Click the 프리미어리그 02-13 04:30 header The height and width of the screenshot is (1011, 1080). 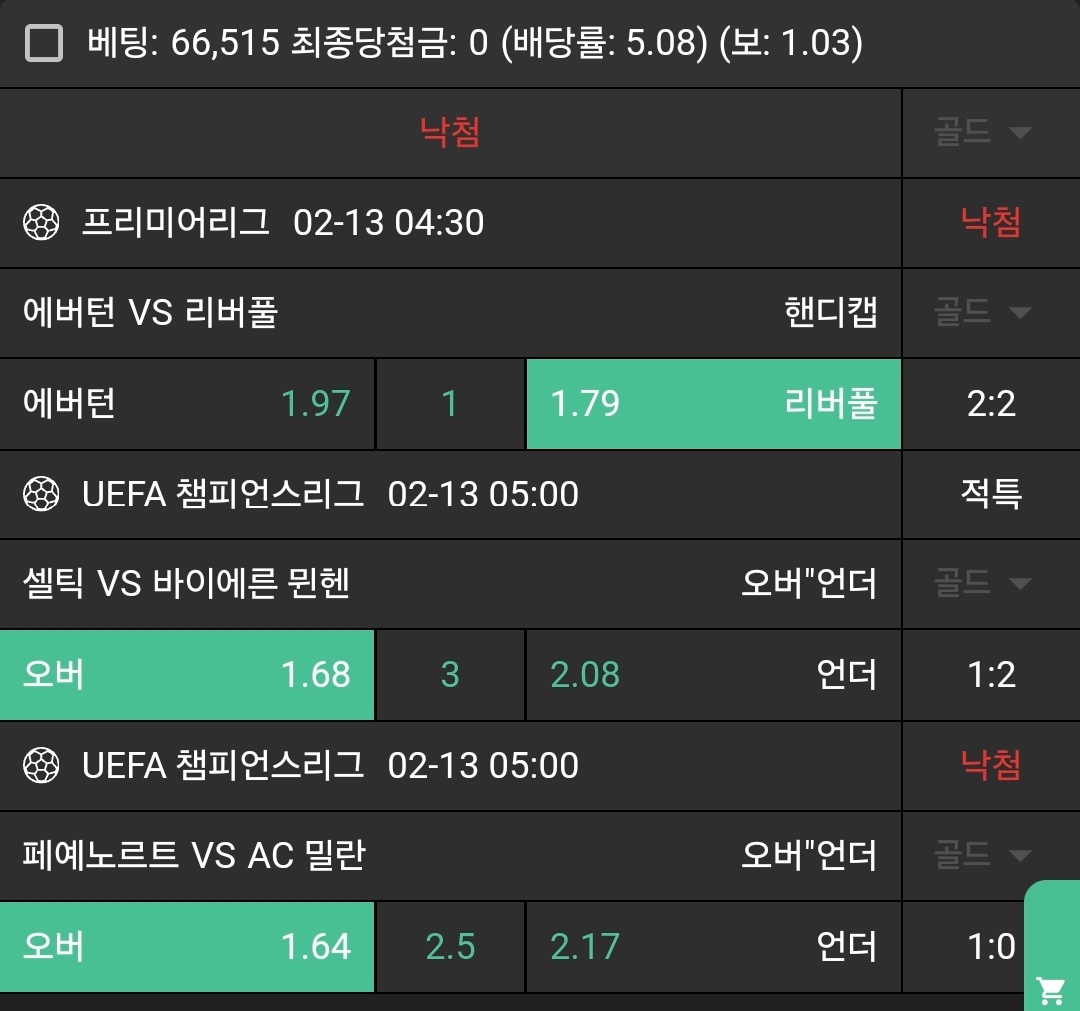[283, 222]
